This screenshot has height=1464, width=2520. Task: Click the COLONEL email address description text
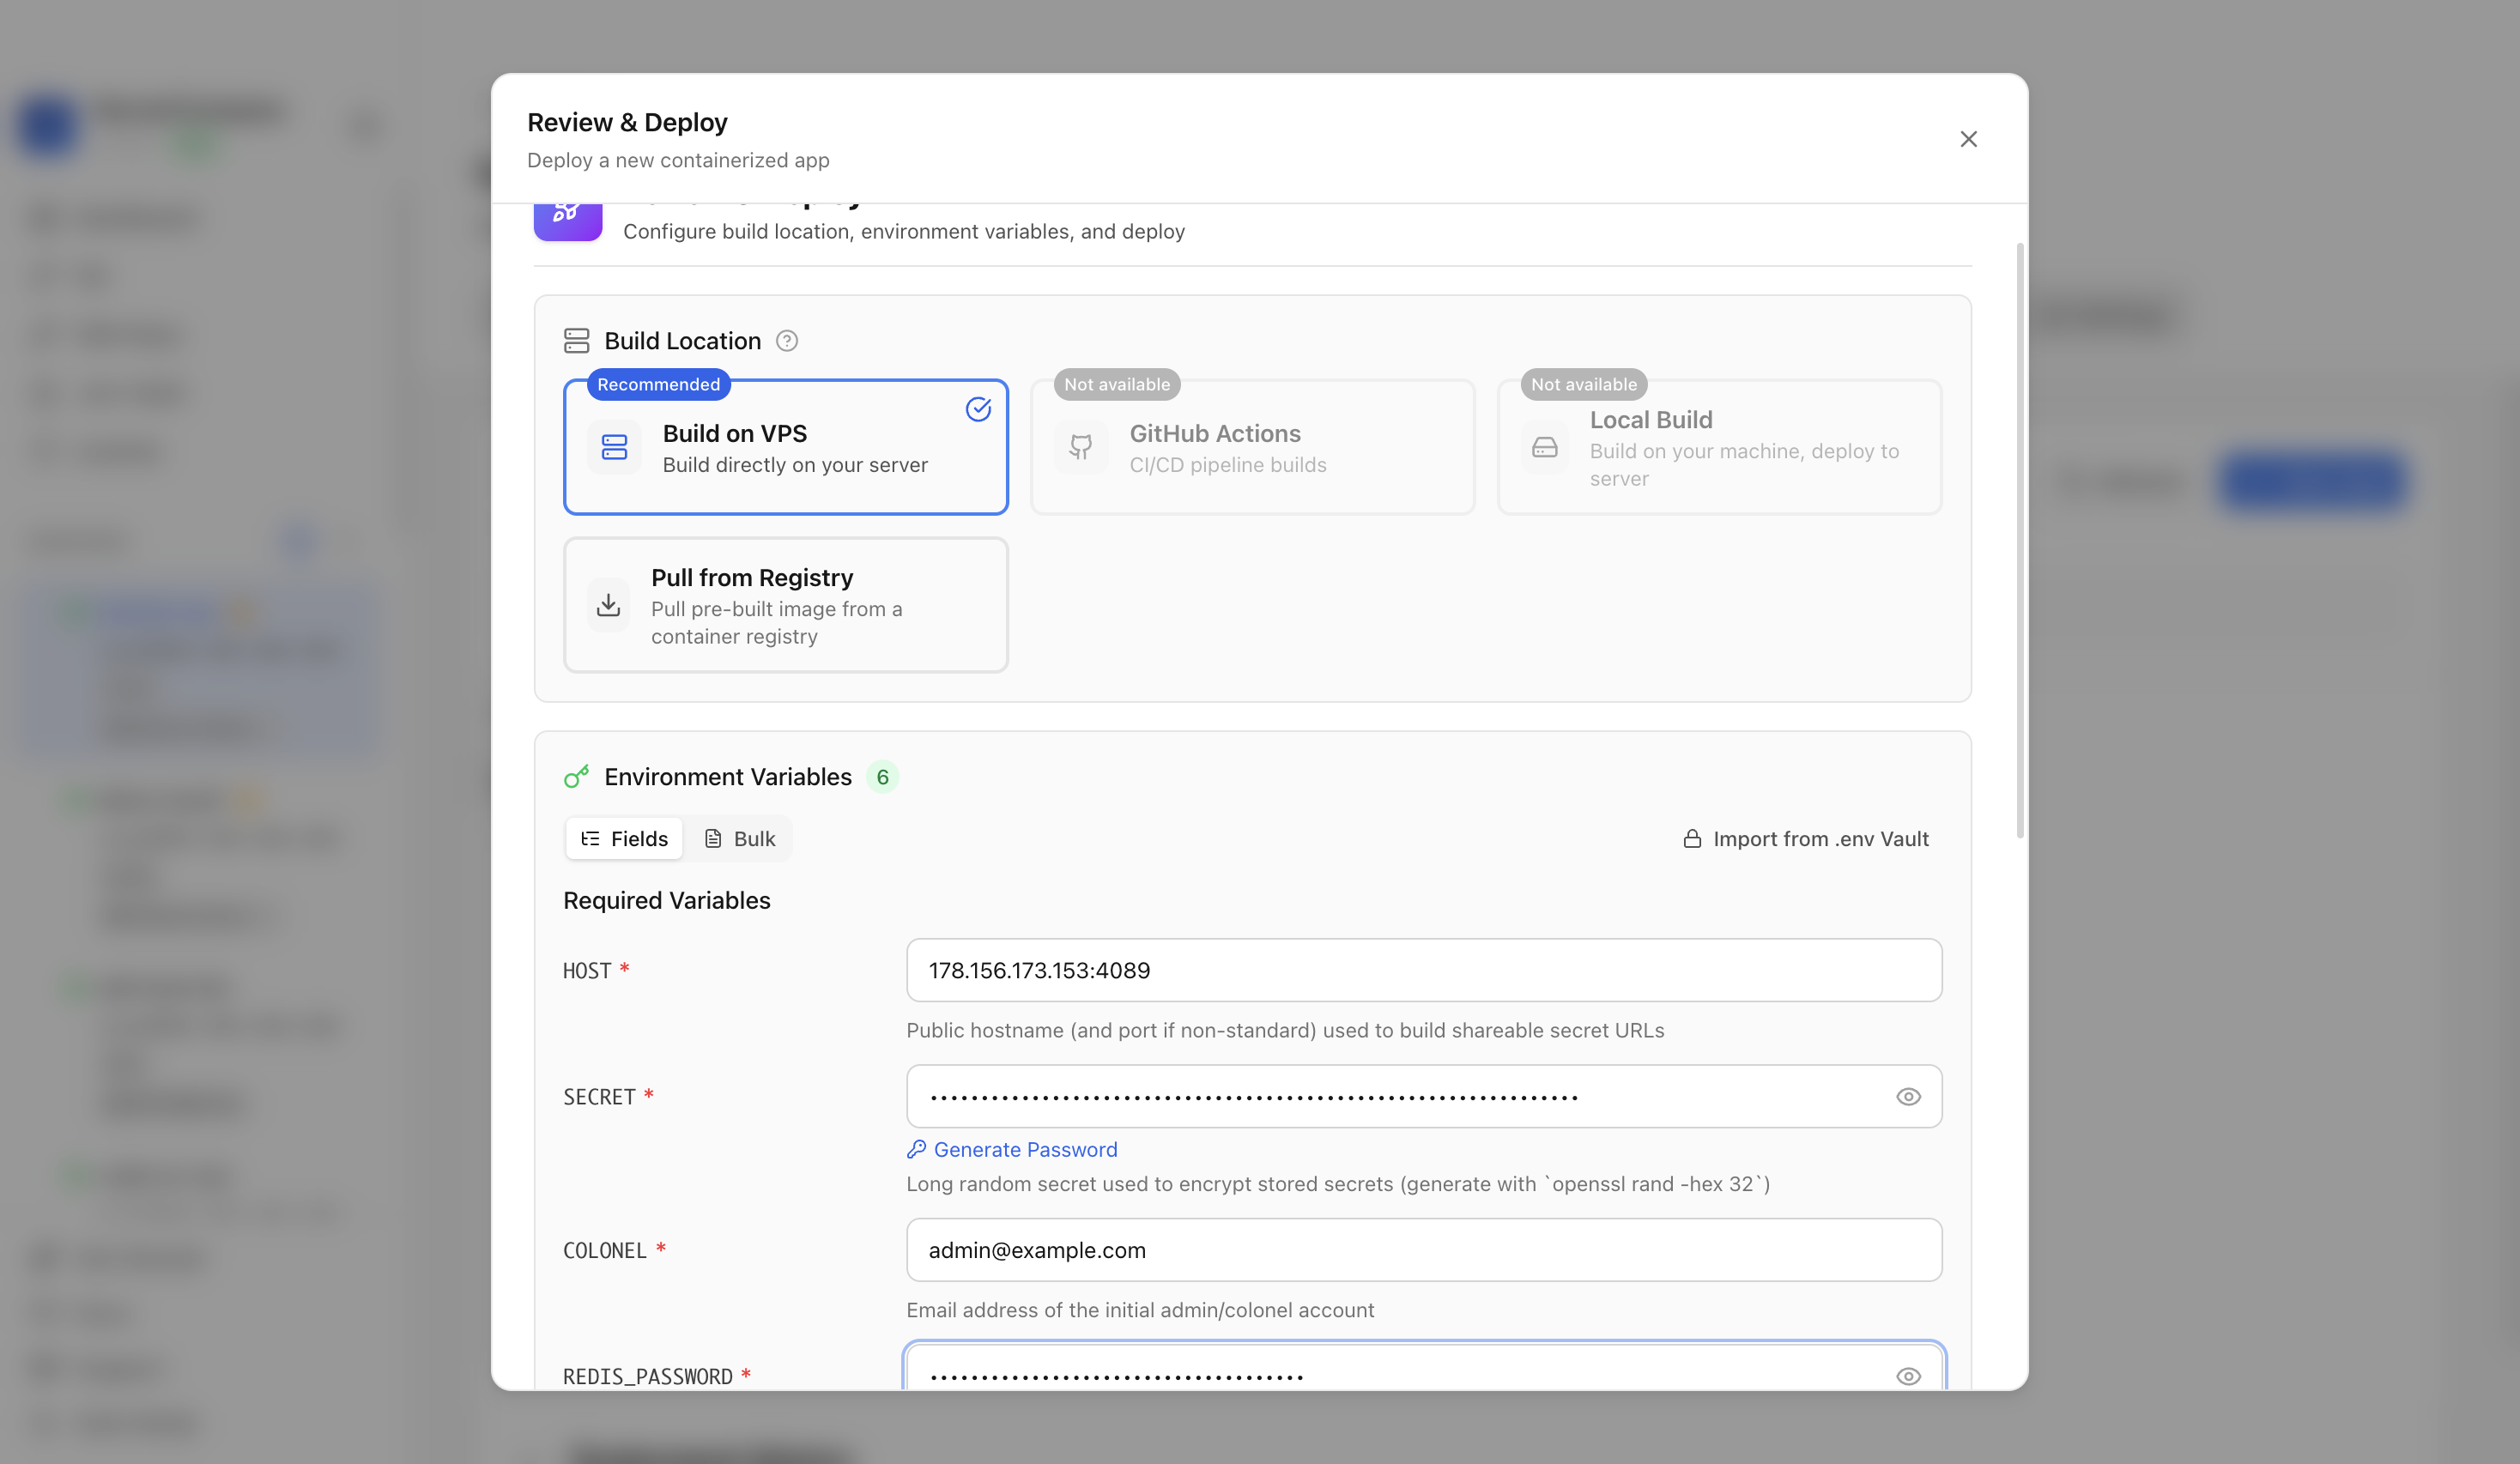pos(1140,1311)
